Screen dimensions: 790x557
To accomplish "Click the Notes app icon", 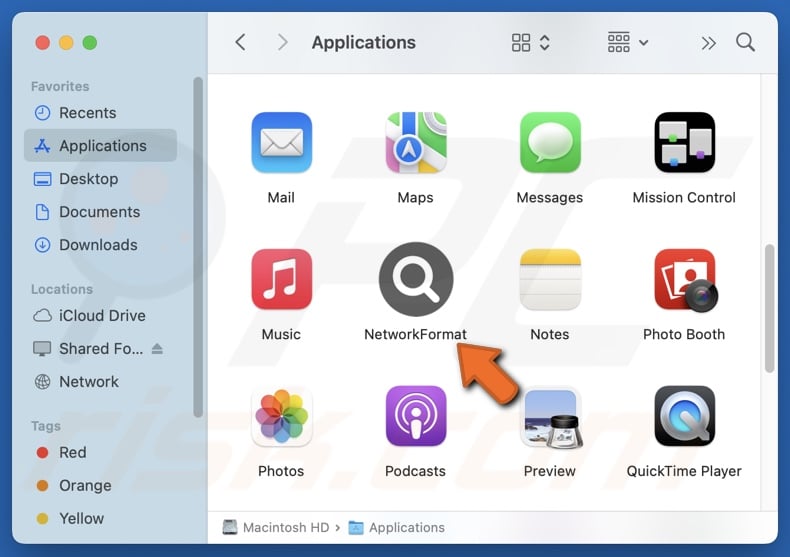I will pos(550,279).
